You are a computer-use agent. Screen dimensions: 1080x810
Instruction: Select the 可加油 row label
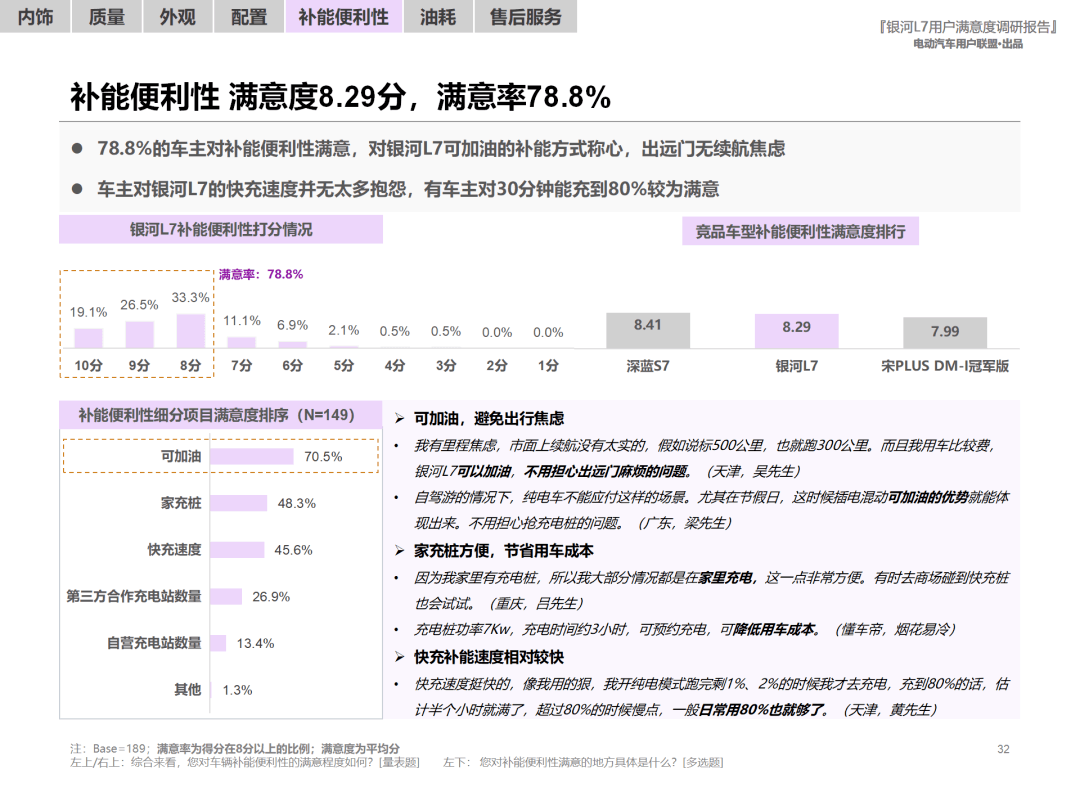coord(181,457)
